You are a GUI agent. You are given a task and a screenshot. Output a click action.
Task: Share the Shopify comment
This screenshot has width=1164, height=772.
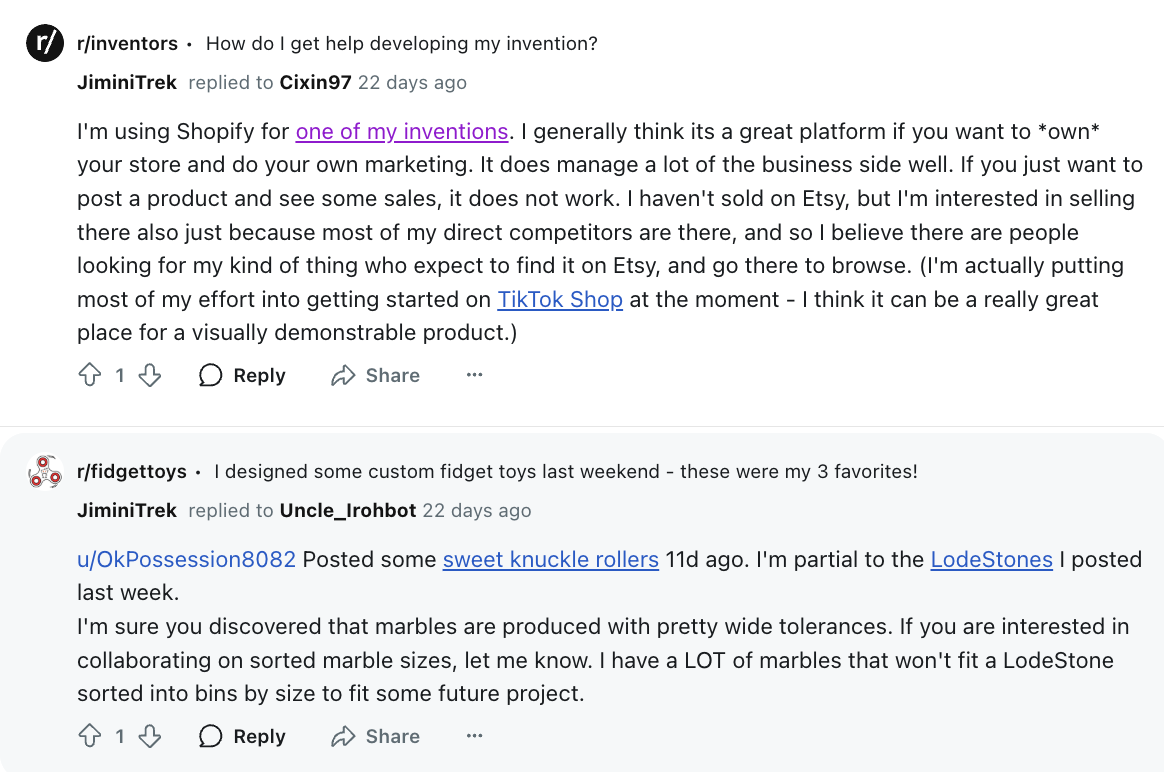[x=376, y=375]
